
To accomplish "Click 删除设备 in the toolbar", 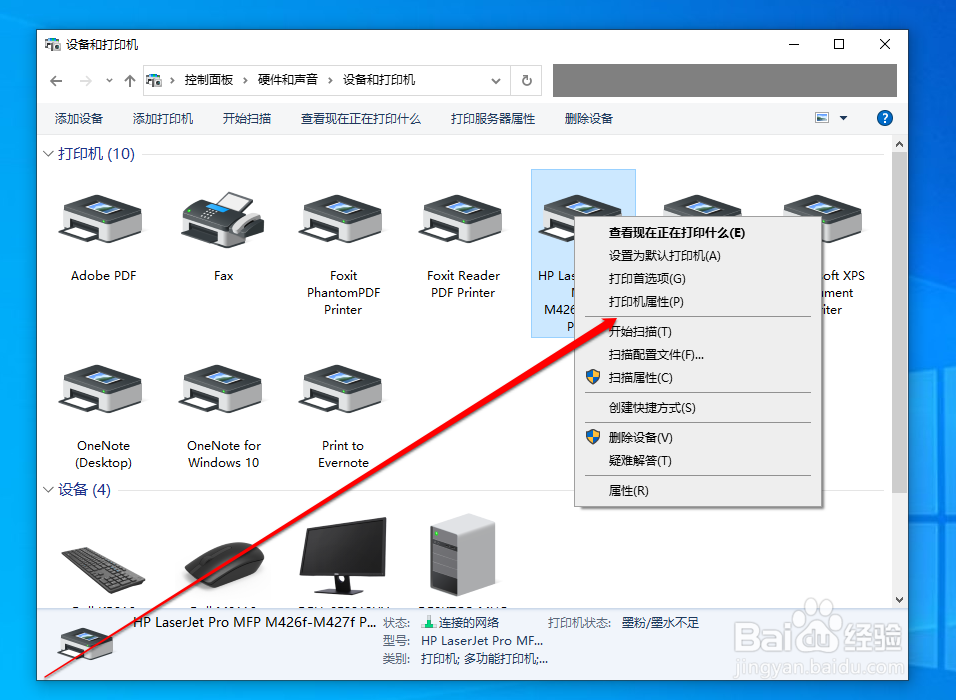I will pos(588,119).
